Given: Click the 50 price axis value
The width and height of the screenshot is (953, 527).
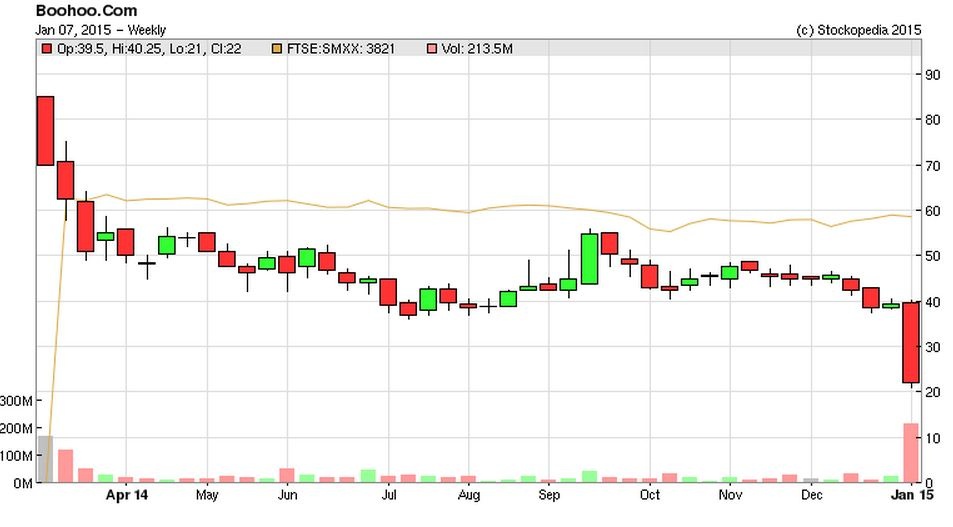Looking at the screenshot, I should coord(932,256).
